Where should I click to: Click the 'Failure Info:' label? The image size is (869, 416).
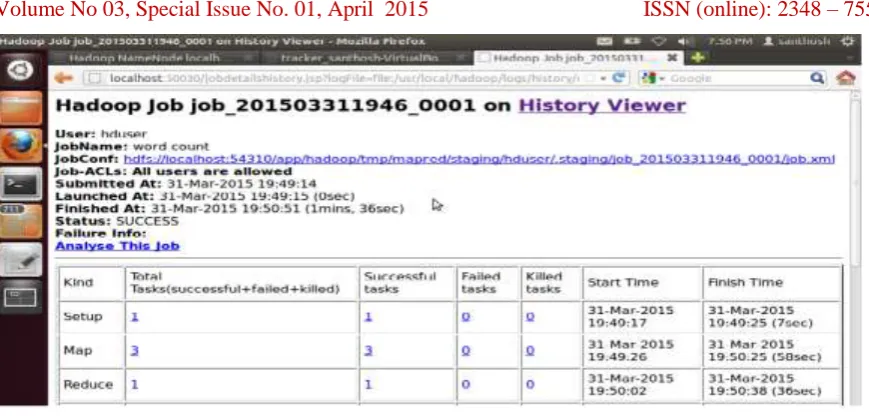tap(101, 233)
